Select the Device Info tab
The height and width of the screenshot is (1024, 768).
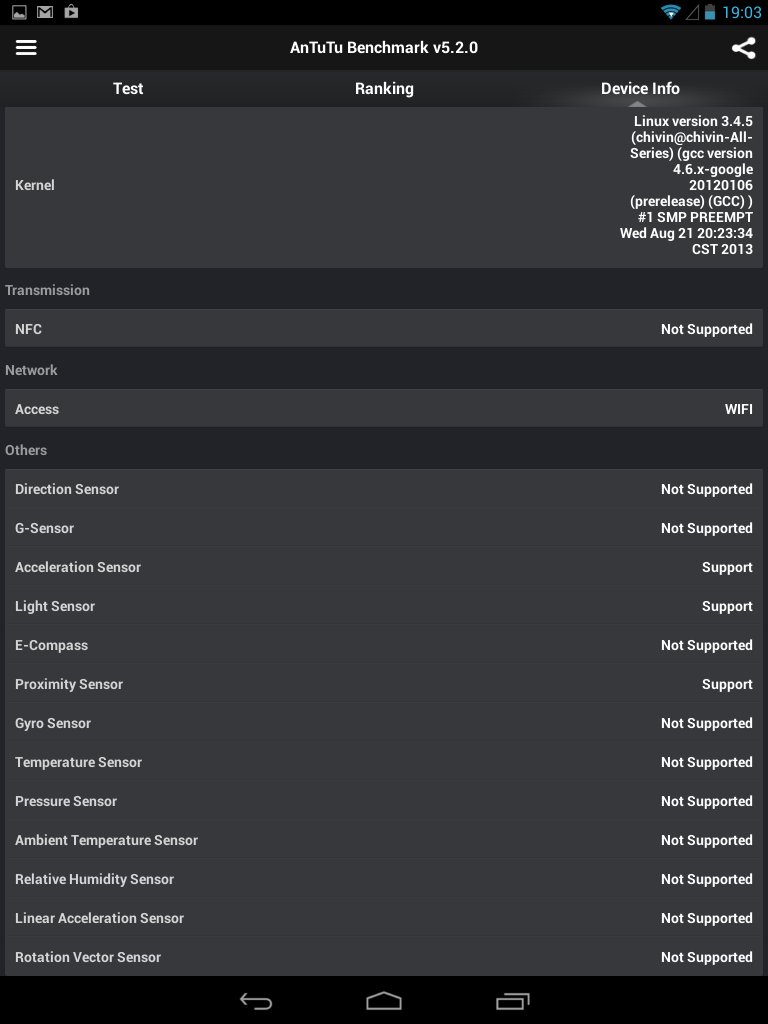(x=640, y=88)
